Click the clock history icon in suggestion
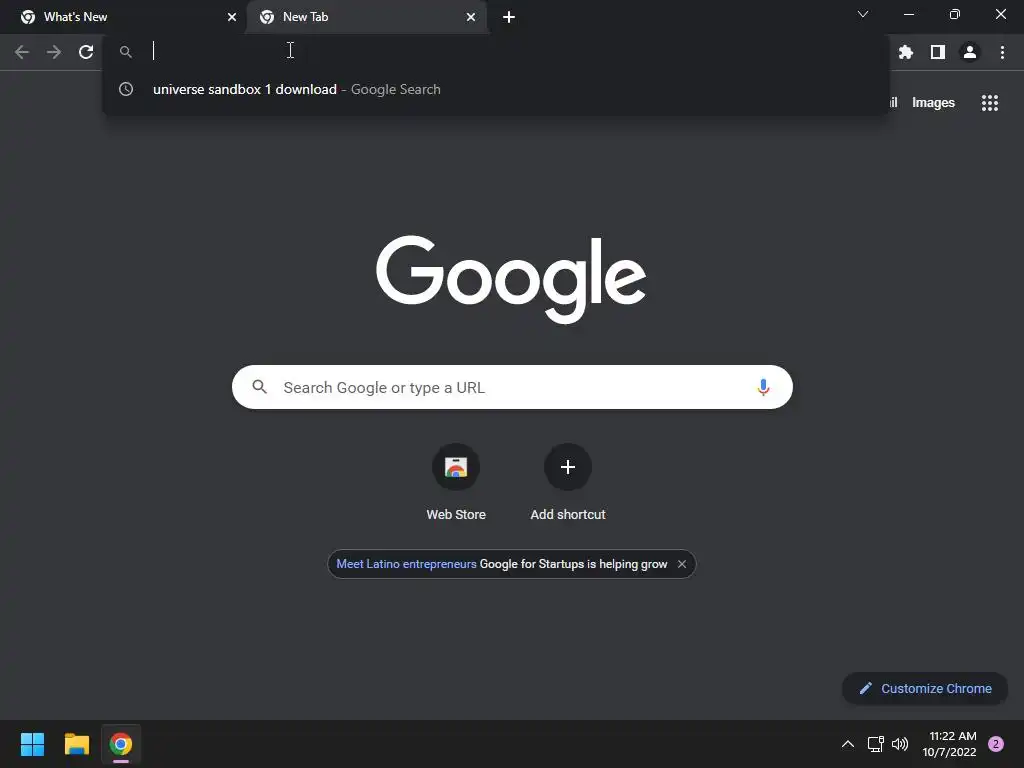 [126, 89]
